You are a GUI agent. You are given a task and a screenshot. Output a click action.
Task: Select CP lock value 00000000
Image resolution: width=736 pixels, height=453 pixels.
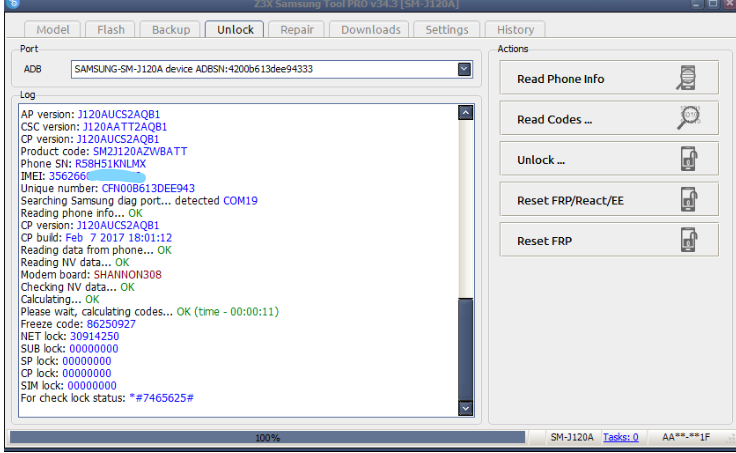(87, 373)
